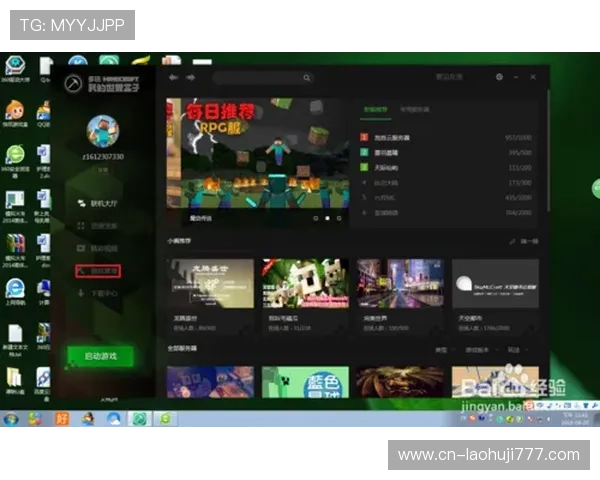Click the back arrow in the launcher header
The width and height of the screenshot is (600, 480).
click(173, 77)
